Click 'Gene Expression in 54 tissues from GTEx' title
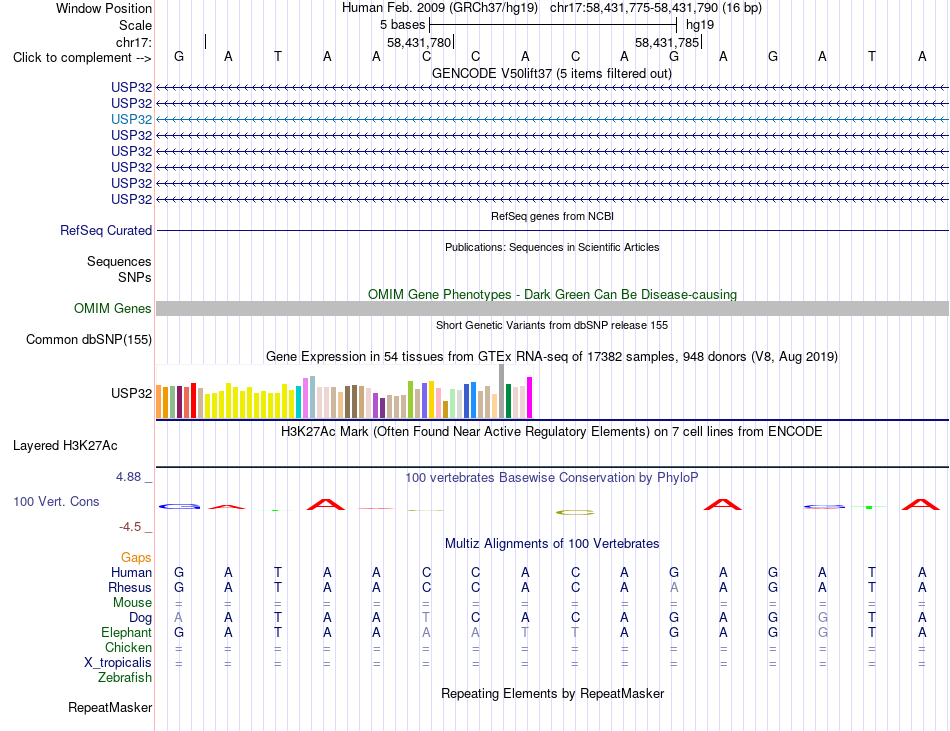 pos(552,357)
